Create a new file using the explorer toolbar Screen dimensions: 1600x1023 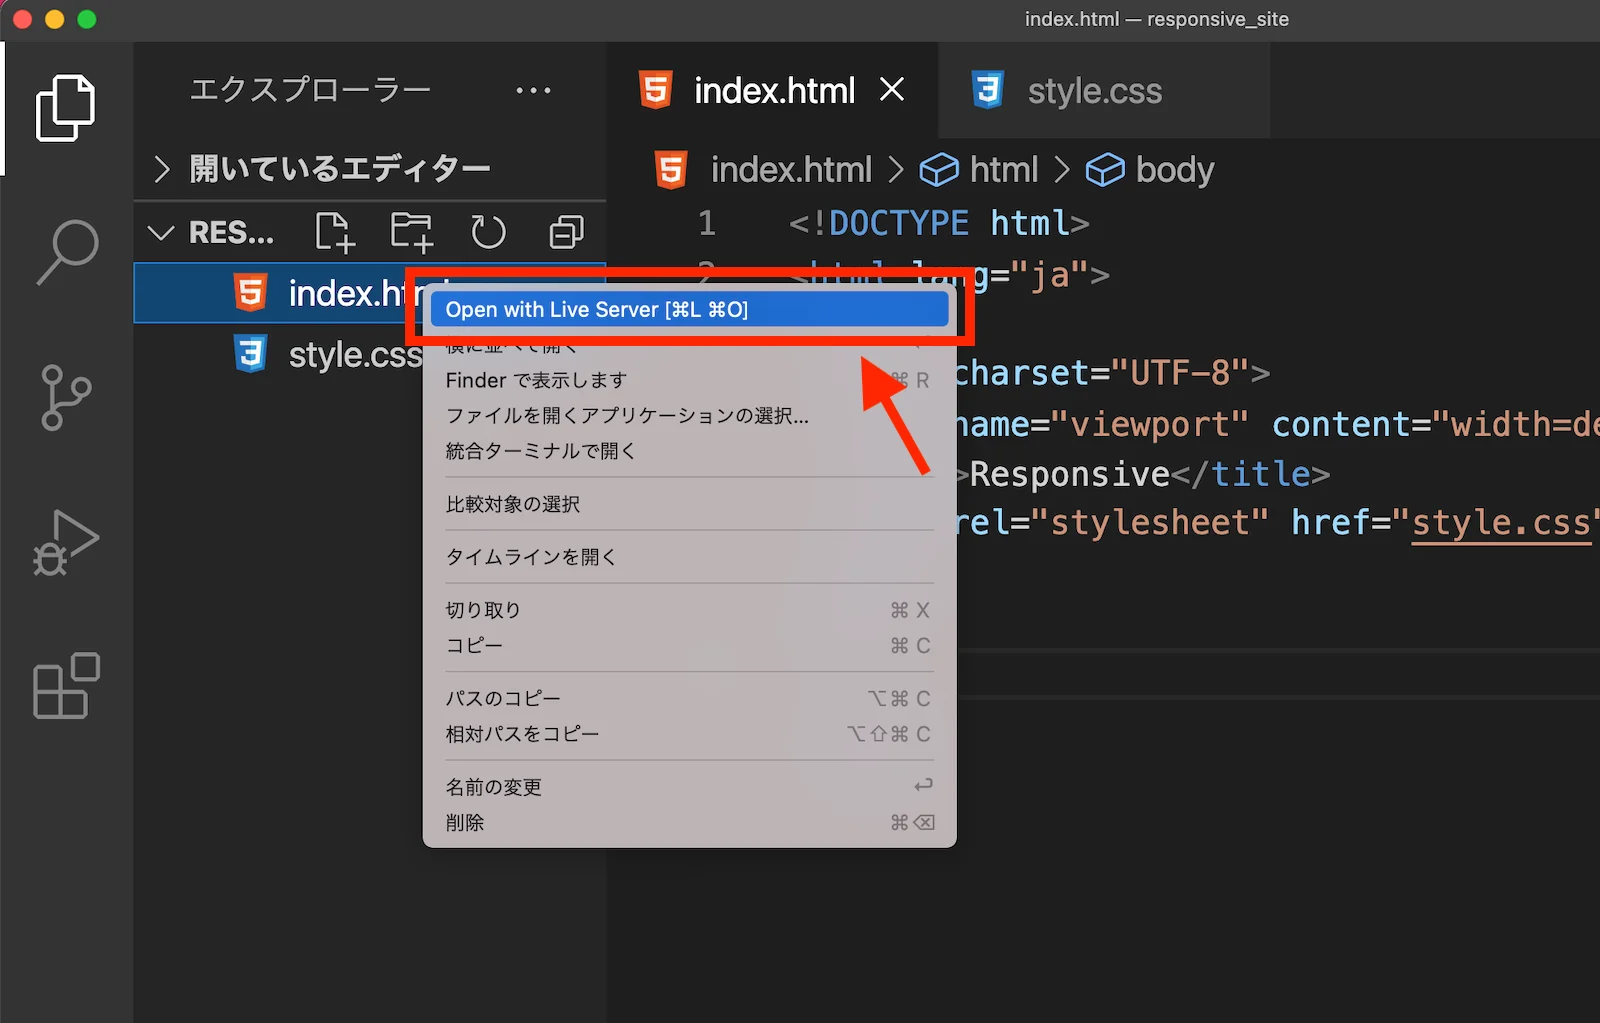point(334,232)
